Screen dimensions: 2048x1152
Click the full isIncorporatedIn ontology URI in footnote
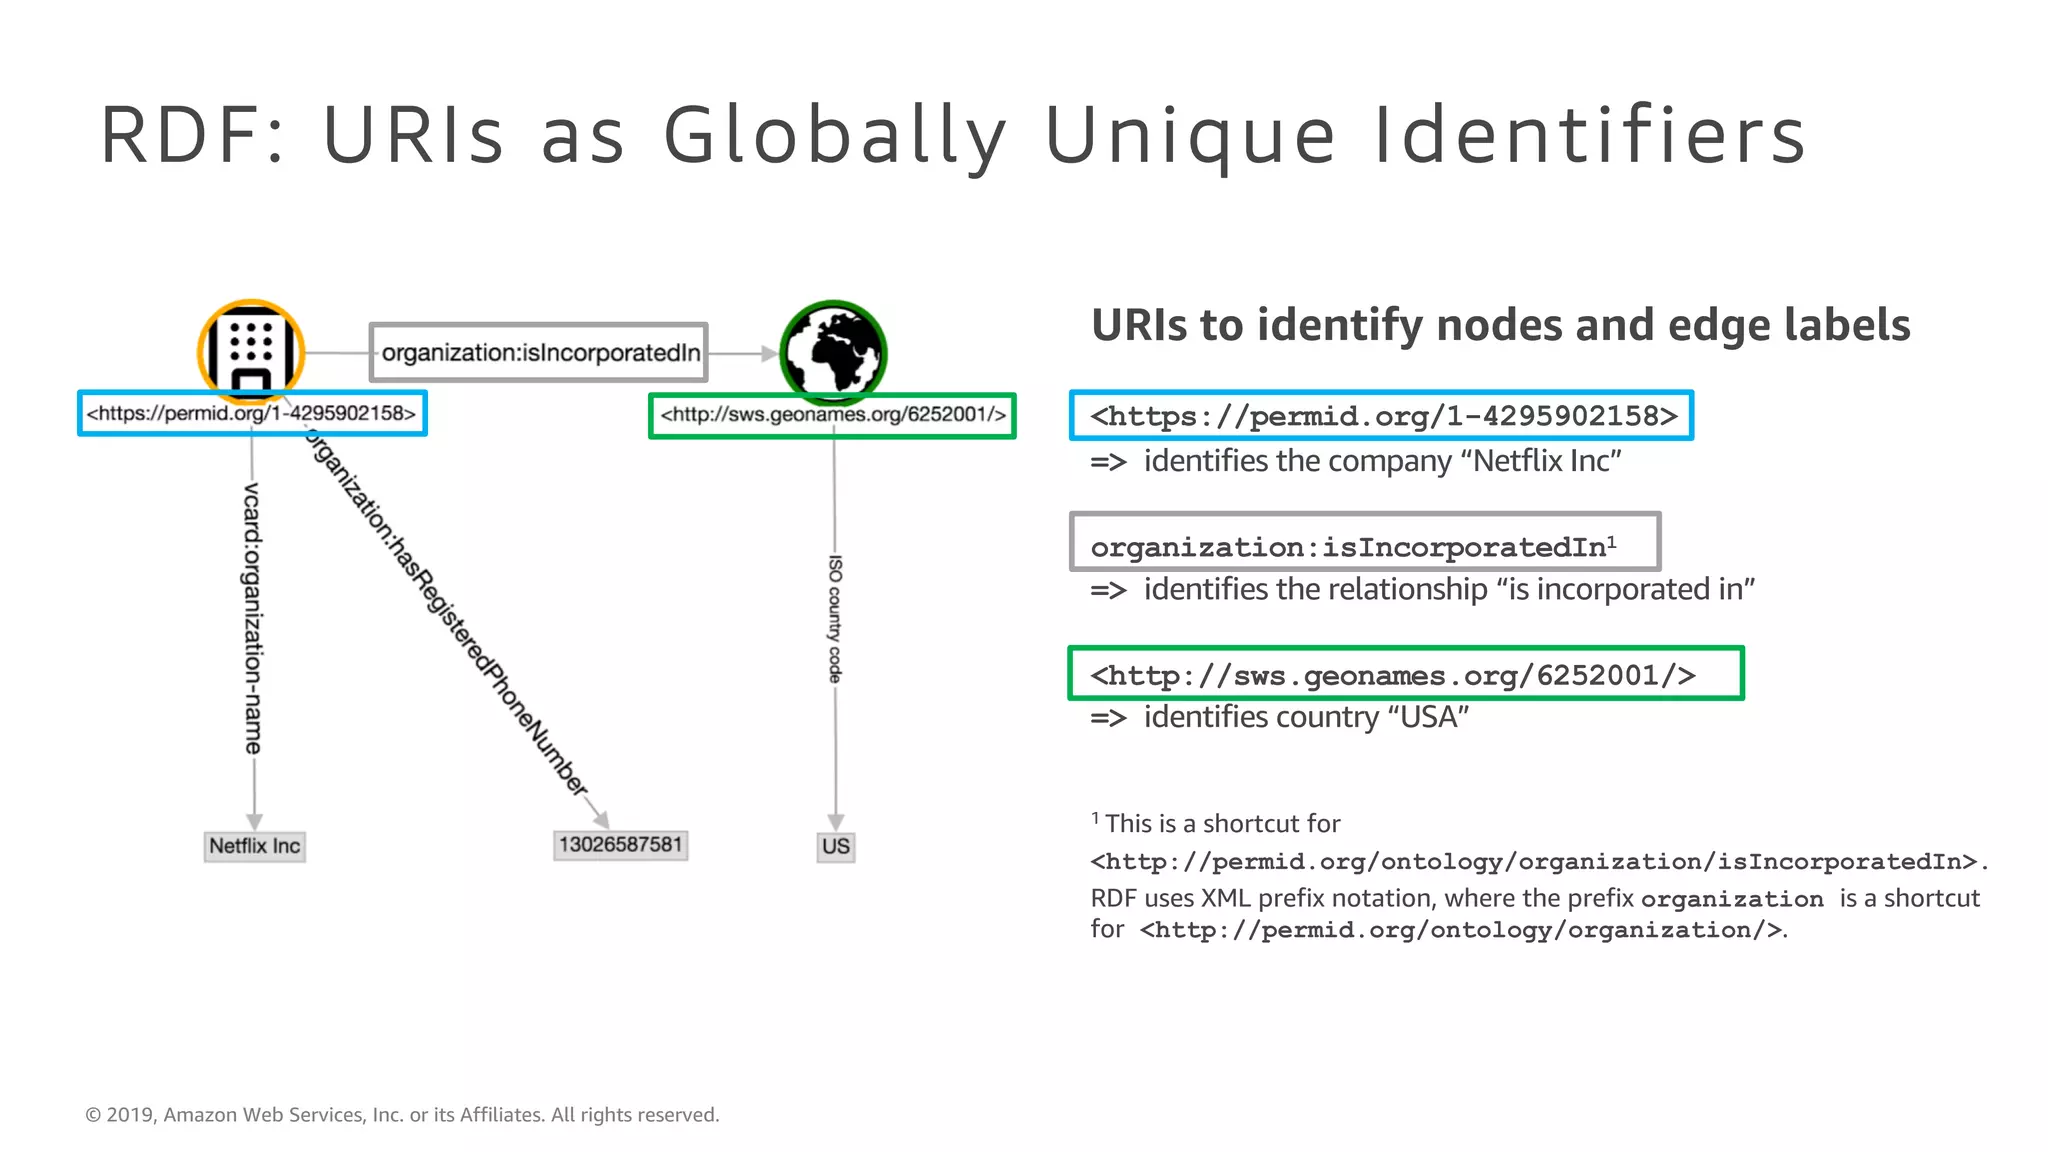coord(1534,861)
